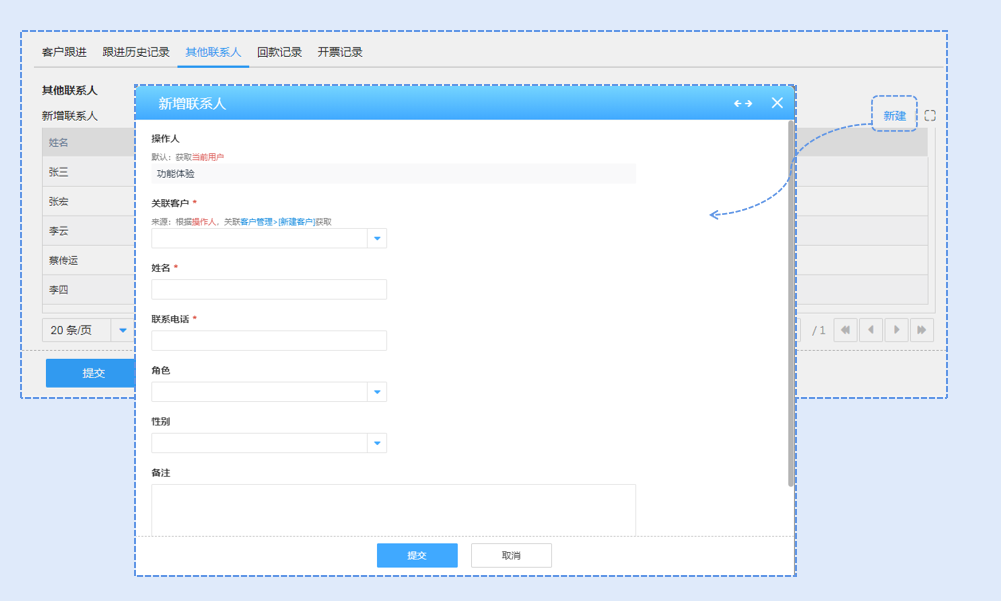Viewport: 1001px width, 601px height.
Task: Change the 20 条/页 page size
Action: coord(122,330)
